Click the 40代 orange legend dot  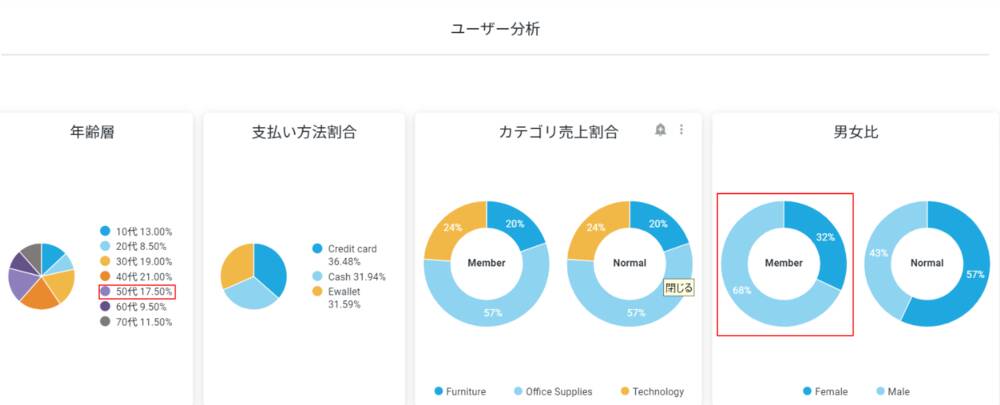point(105,277)
